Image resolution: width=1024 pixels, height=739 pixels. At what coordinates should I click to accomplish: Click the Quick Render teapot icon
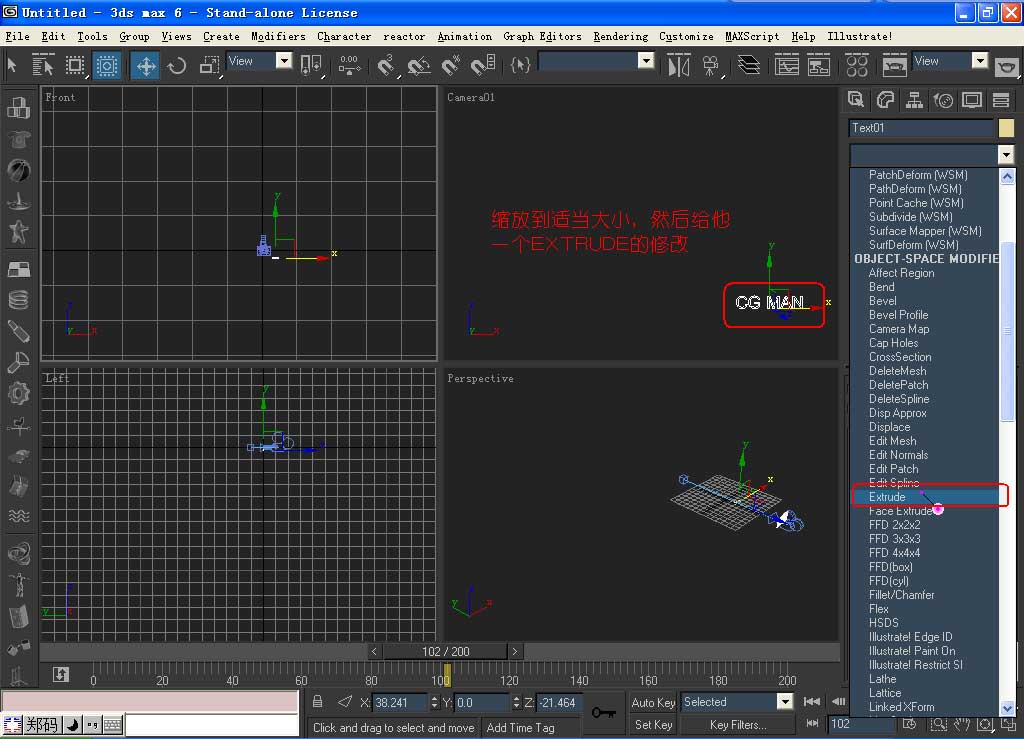pos(1006,67)
